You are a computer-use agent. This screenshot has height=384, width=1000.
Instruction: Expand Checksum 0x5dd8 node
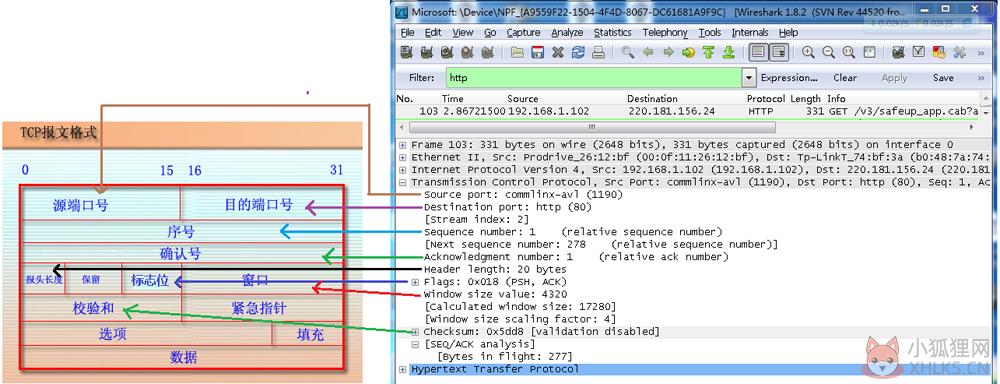(415, 332)
